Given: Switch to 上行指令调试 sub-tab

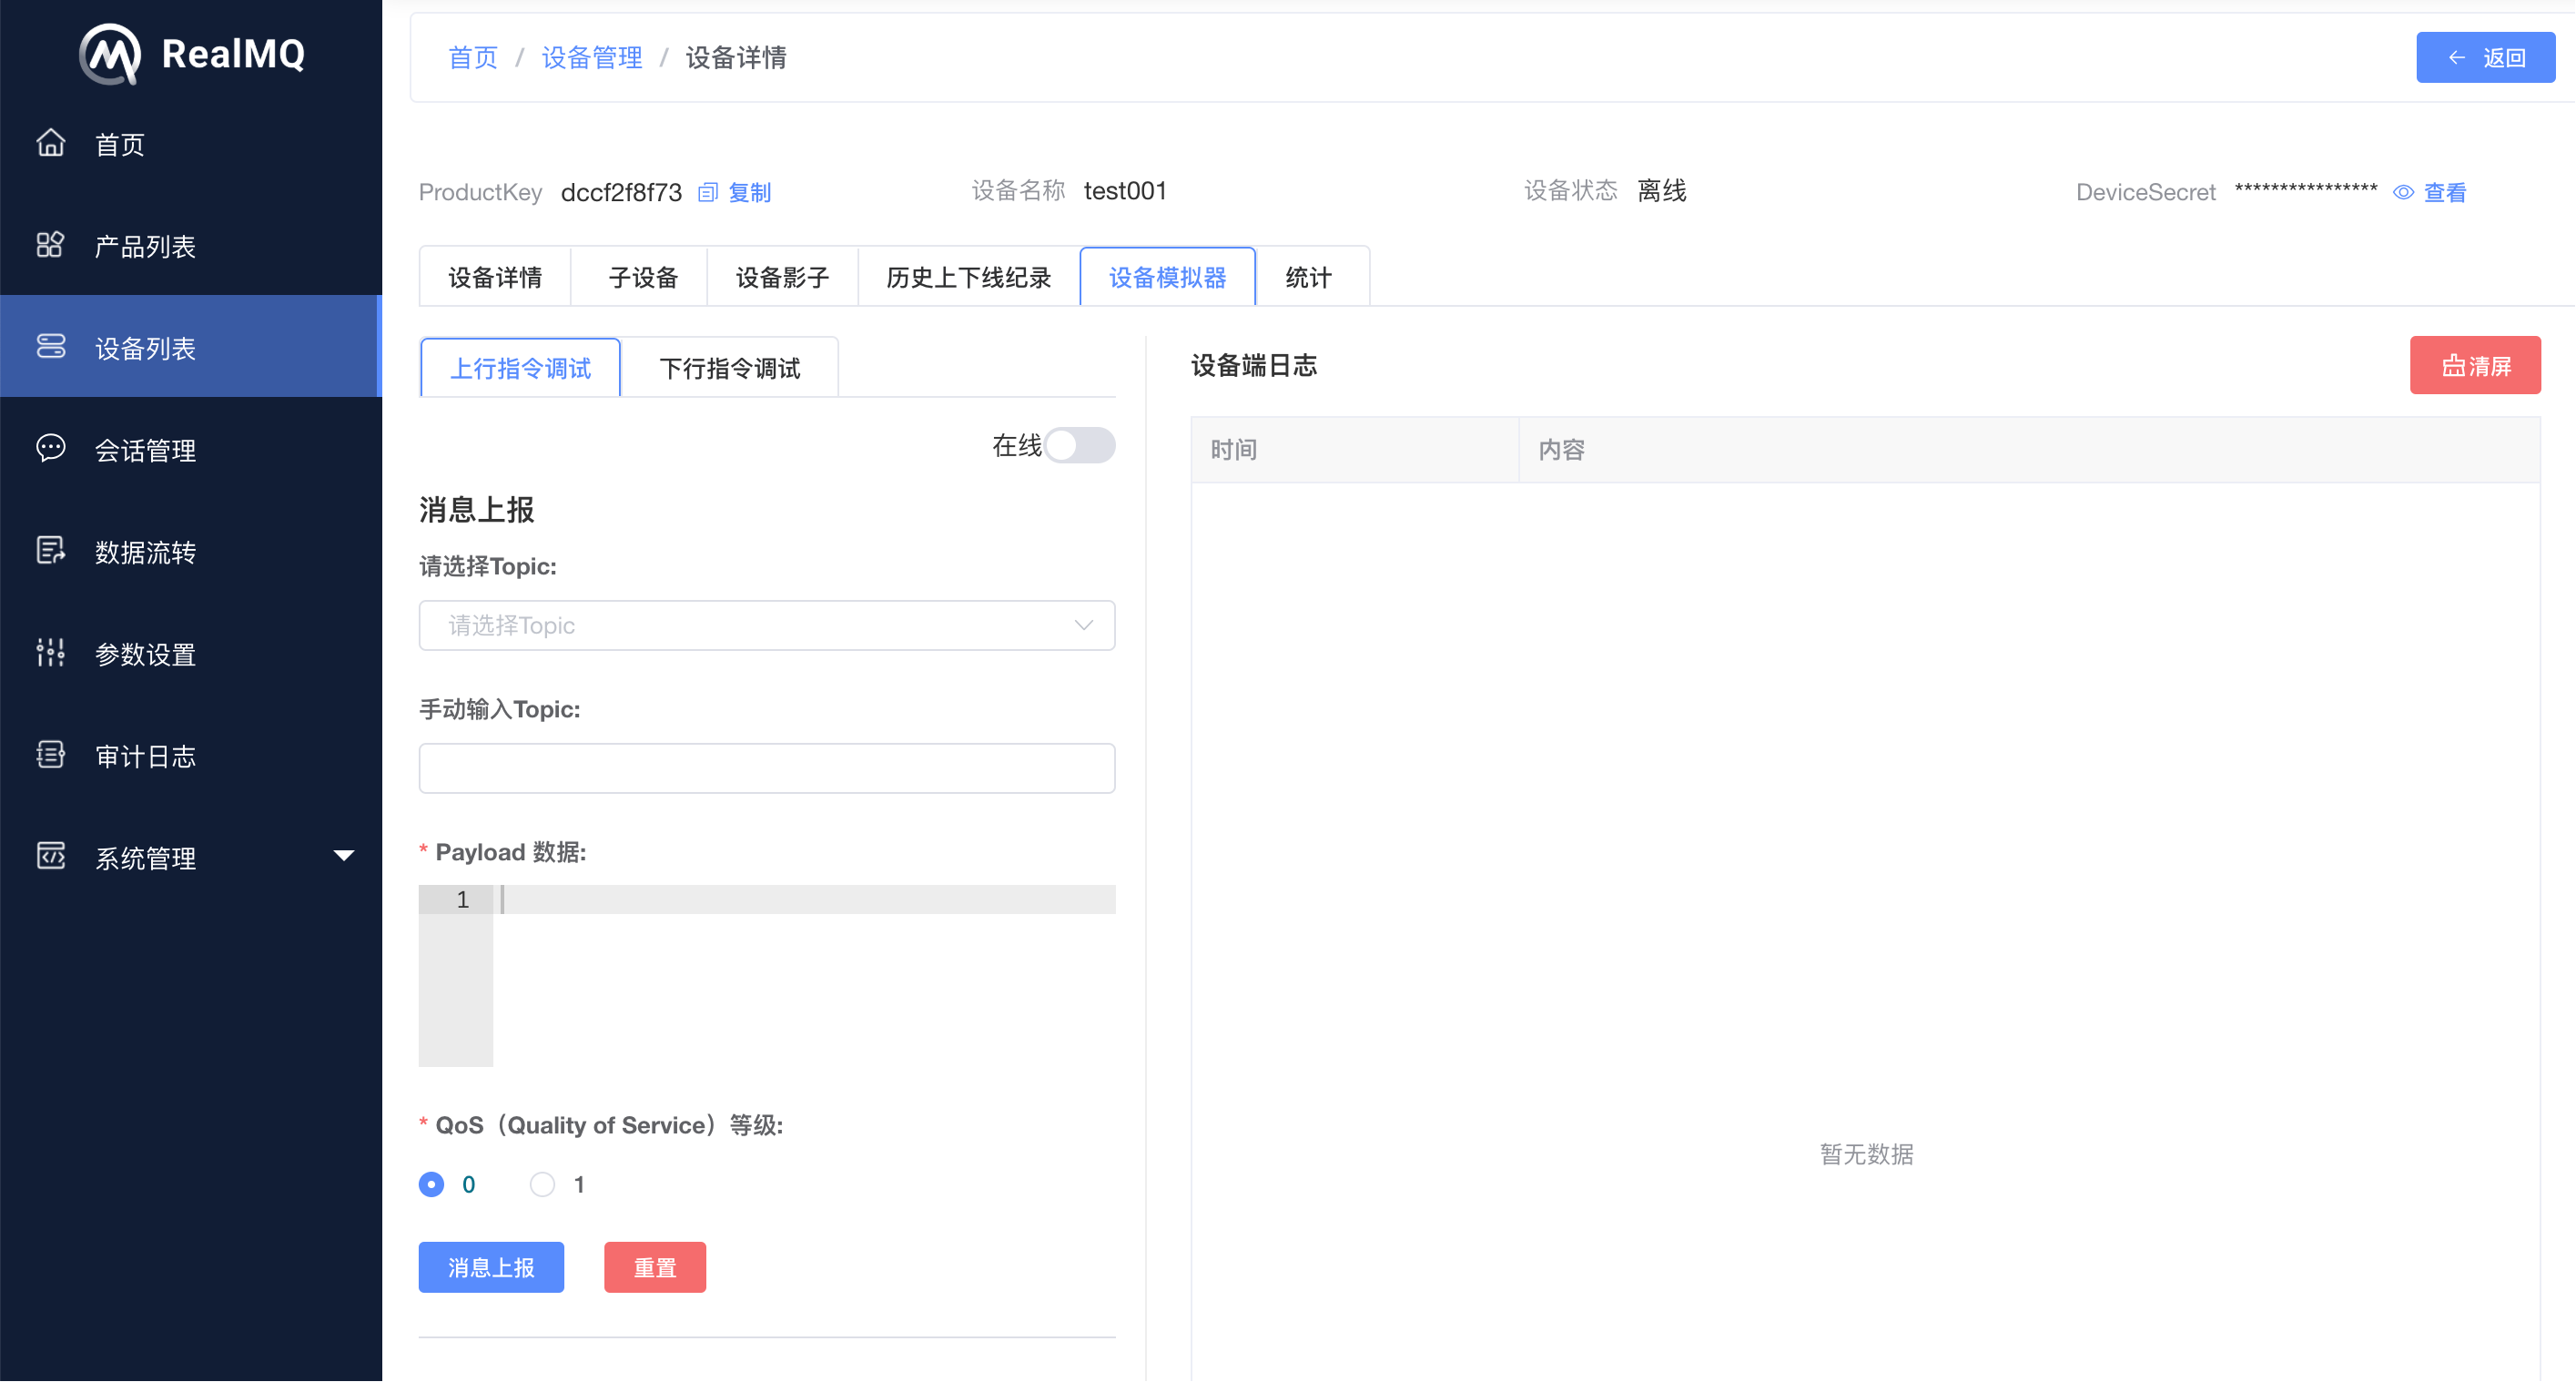Looking at the screenshot, I should coord(520,368).
